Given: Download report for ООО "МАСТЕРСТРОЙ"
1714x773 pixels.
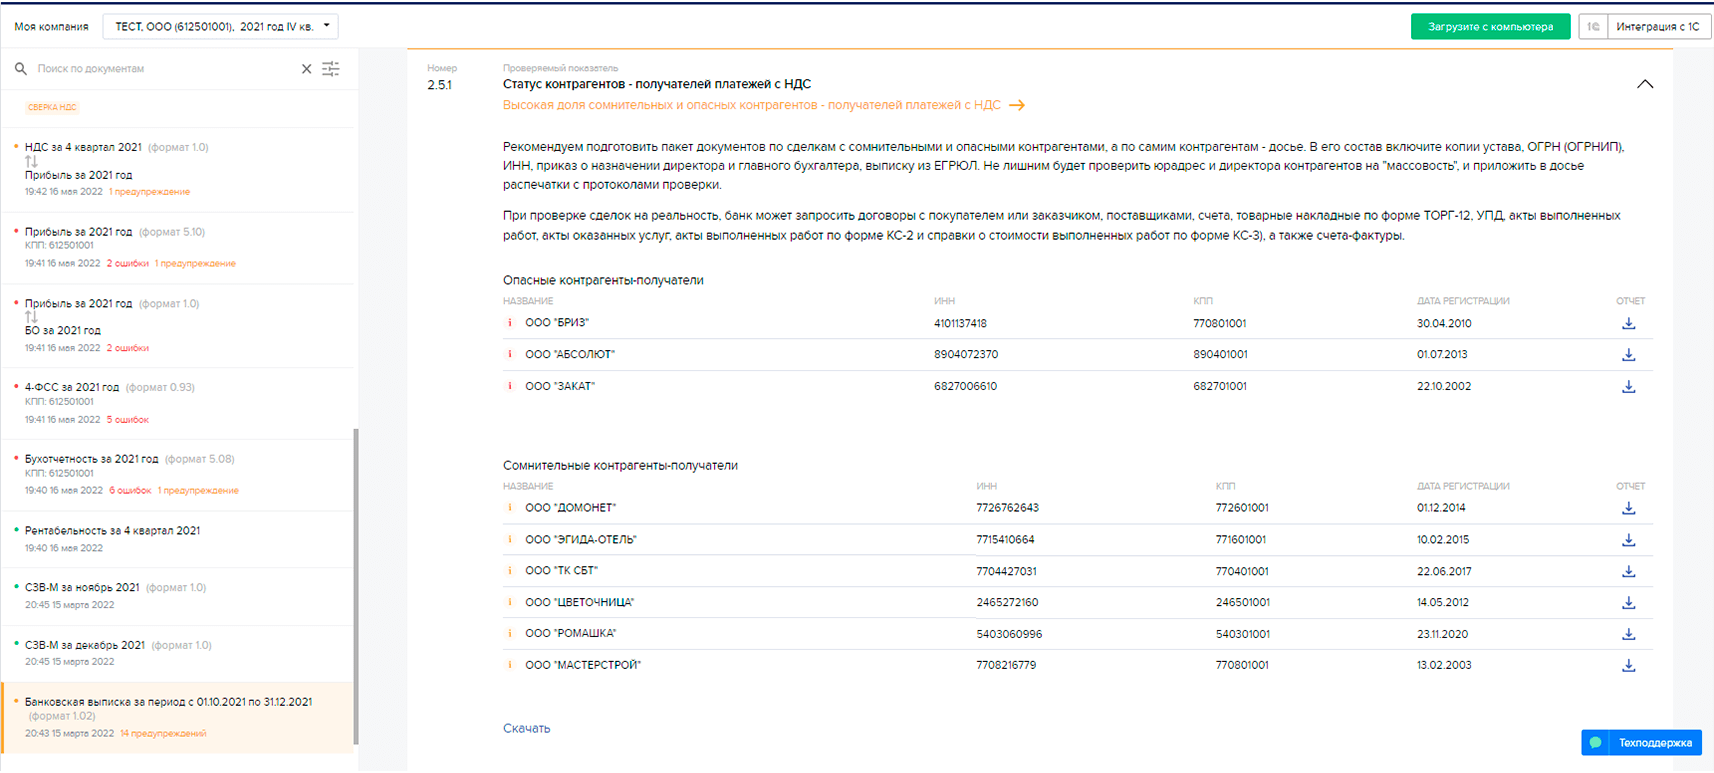Looking at the screenshot, I should [1628, 665].
